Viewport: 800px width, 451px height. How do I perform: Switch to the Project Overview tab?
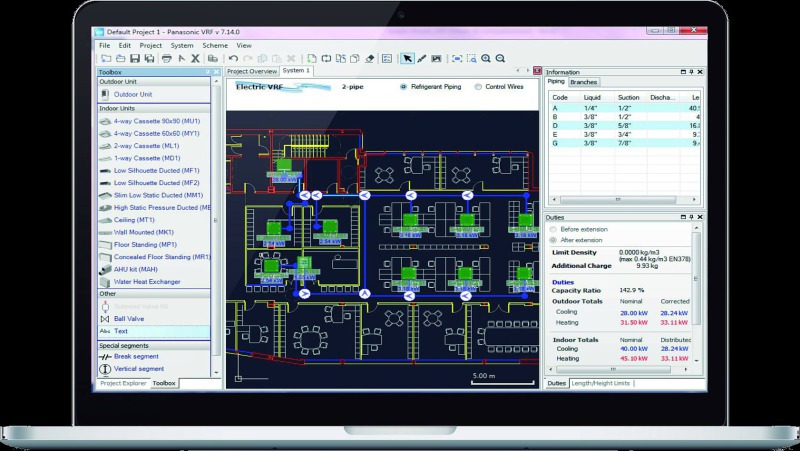pyautogui.click(x=252, y=71)
